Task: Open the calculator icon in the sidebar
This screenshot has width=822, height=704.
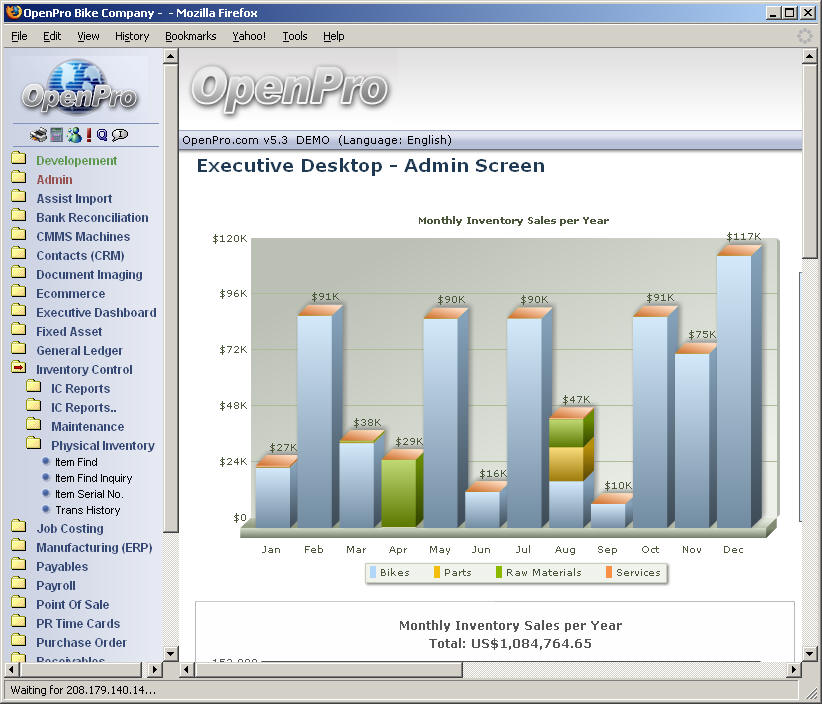Action: 57,135
